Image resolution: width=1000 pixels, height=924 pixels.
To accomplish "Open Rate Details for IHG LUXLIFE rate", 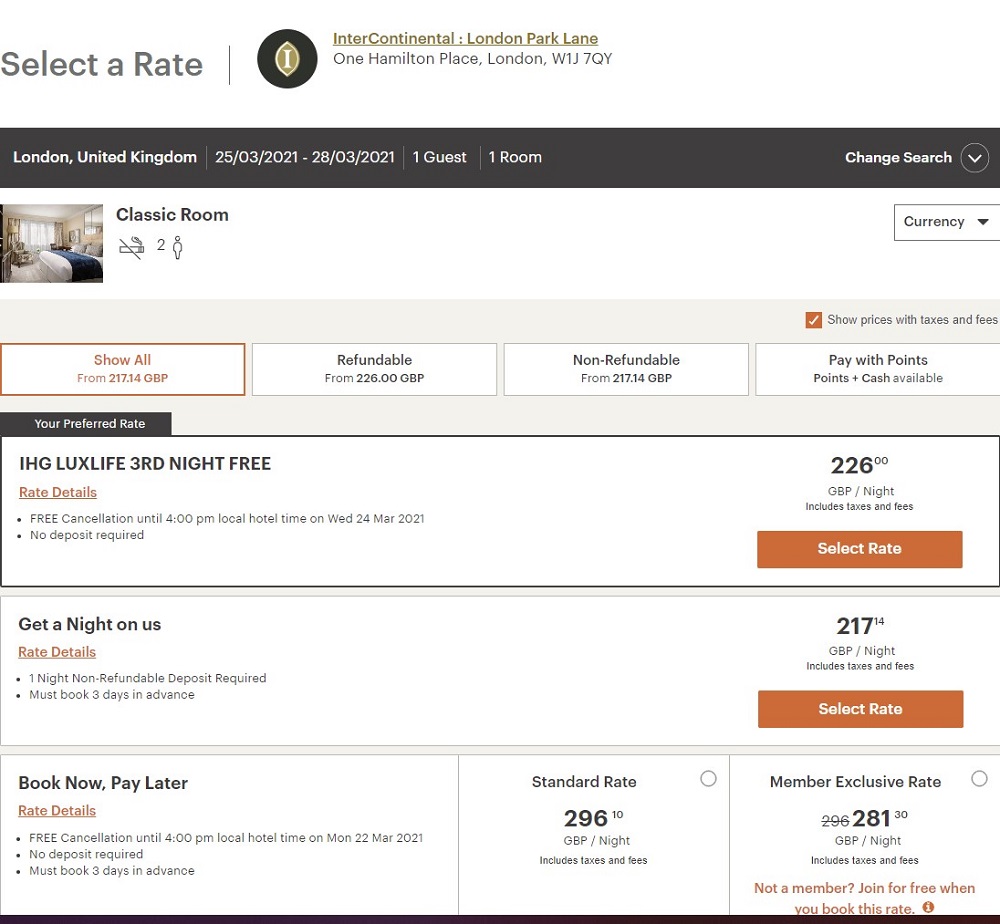I will point(58,492).
